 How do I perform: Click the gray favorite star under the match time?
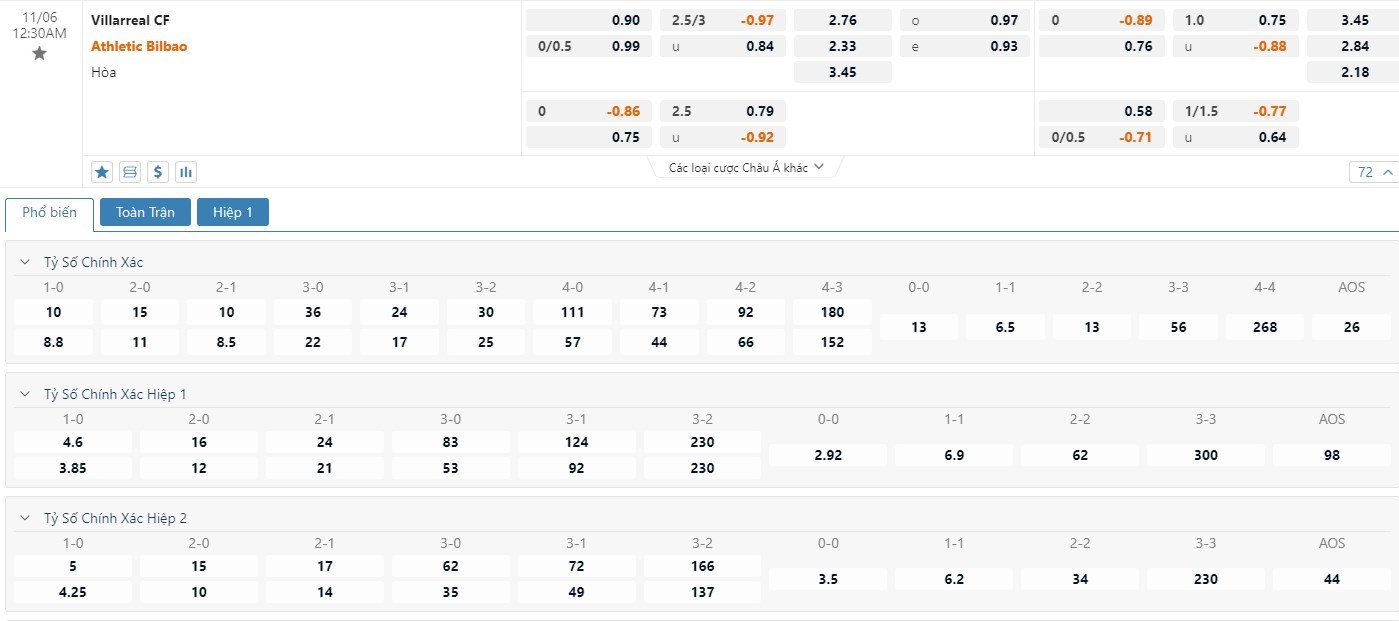[x=40, y=54]
